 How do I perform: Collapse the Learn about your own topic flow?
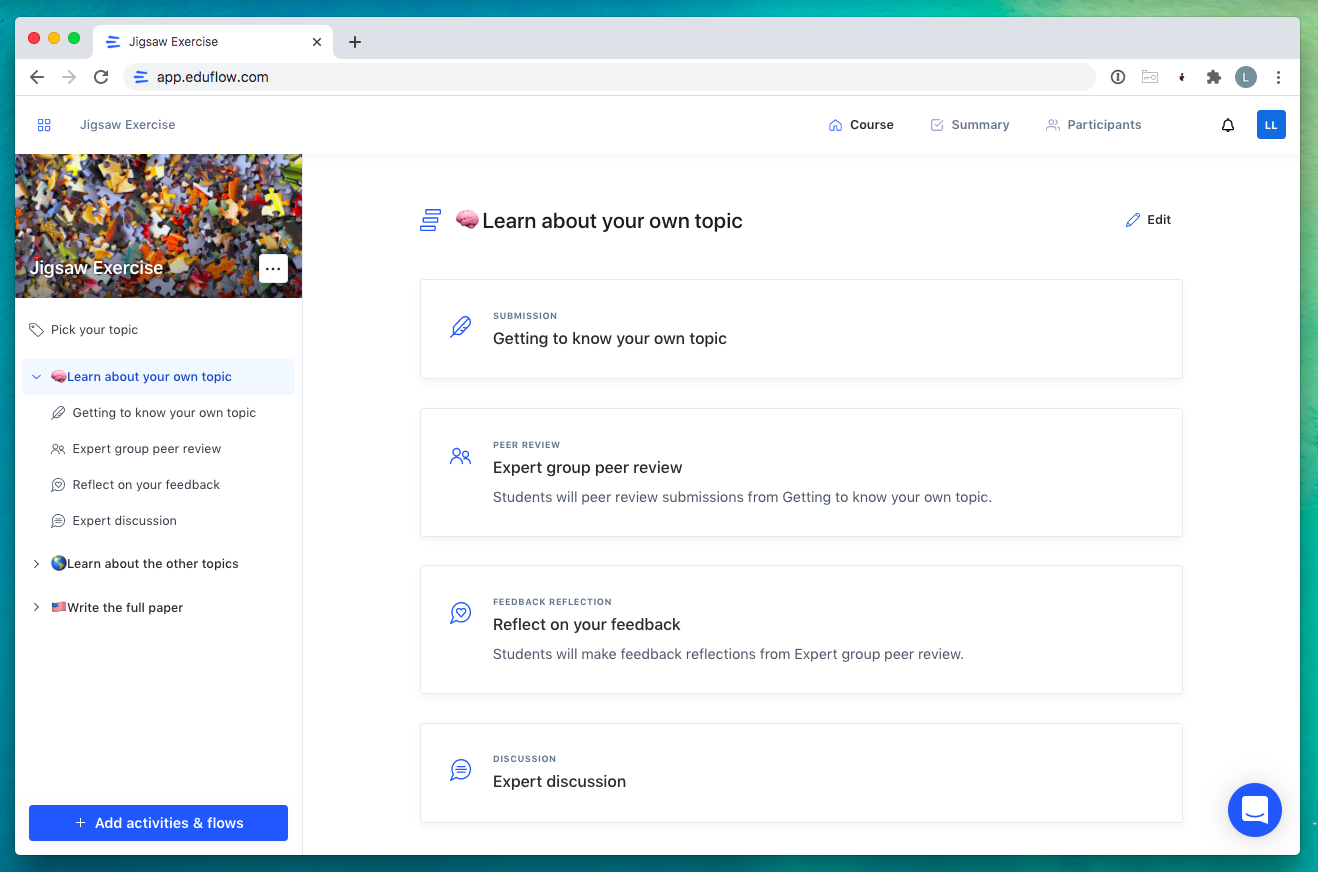(x=36, y=377)
